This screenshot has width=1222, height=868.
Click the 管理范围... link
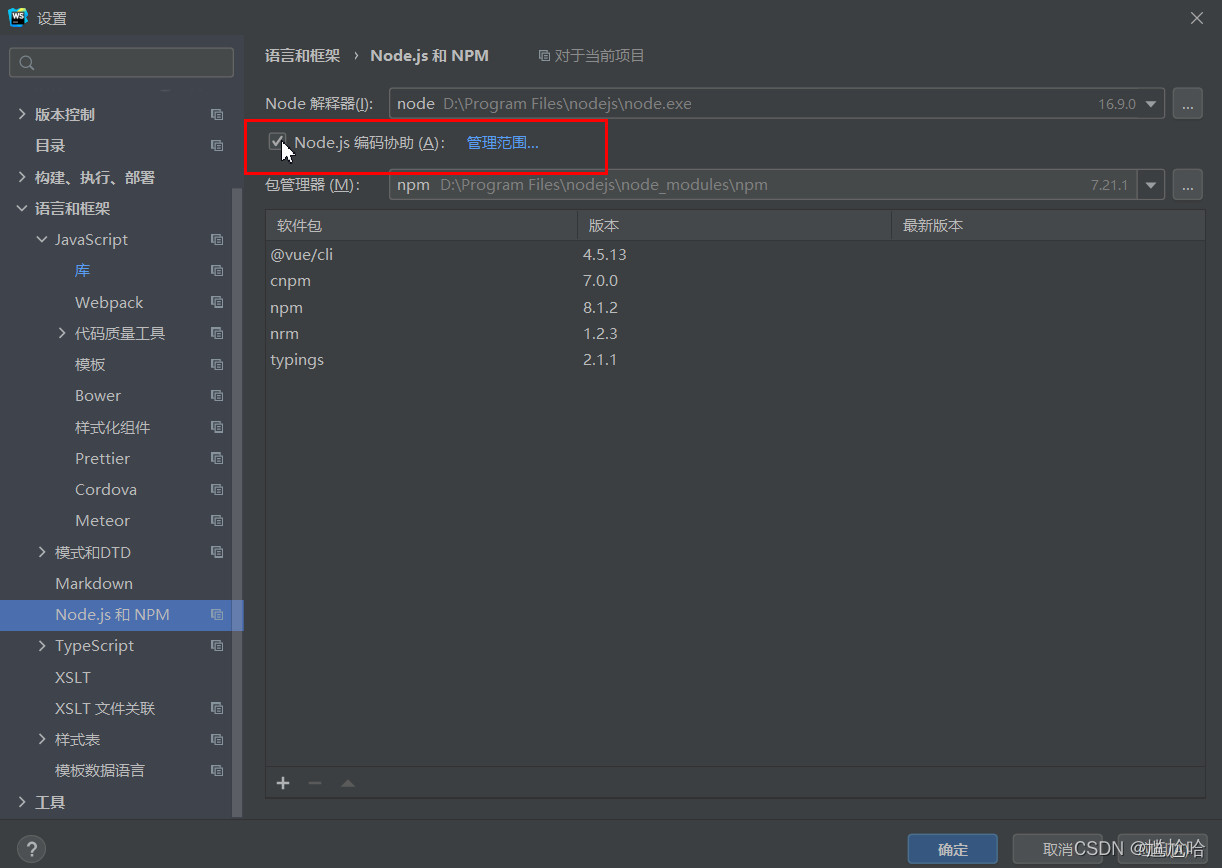502,142
